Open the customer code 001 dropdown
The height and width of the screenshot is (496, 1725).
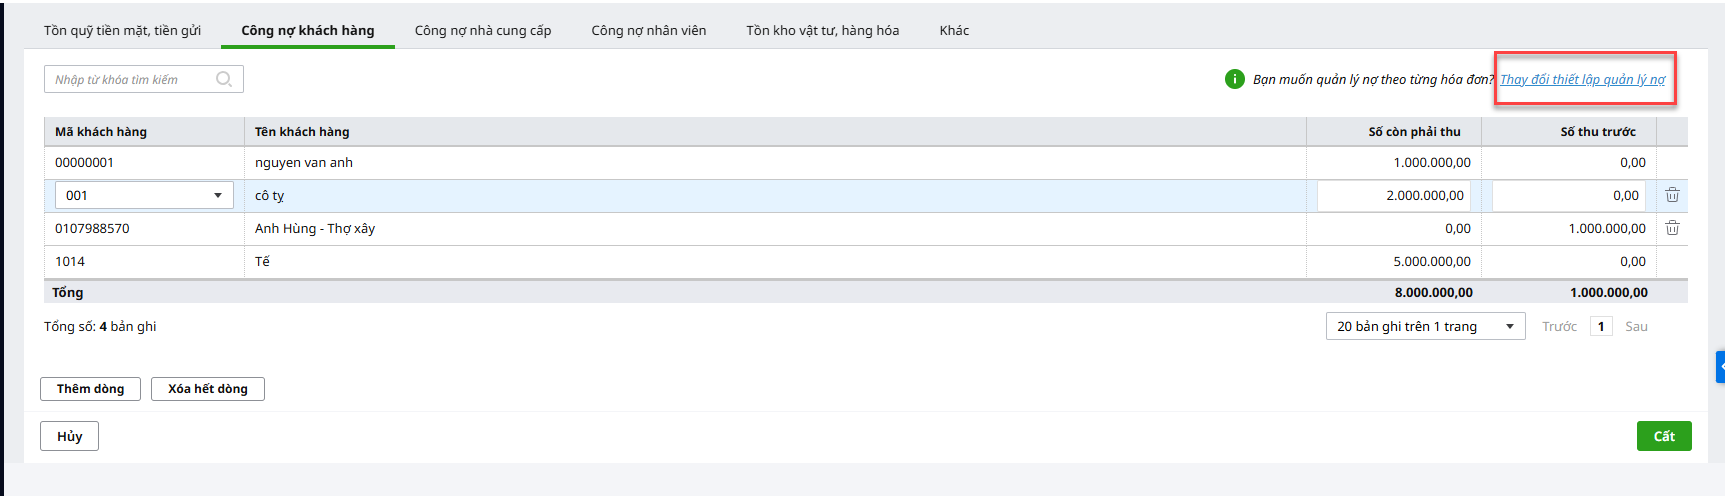point(218,196)
